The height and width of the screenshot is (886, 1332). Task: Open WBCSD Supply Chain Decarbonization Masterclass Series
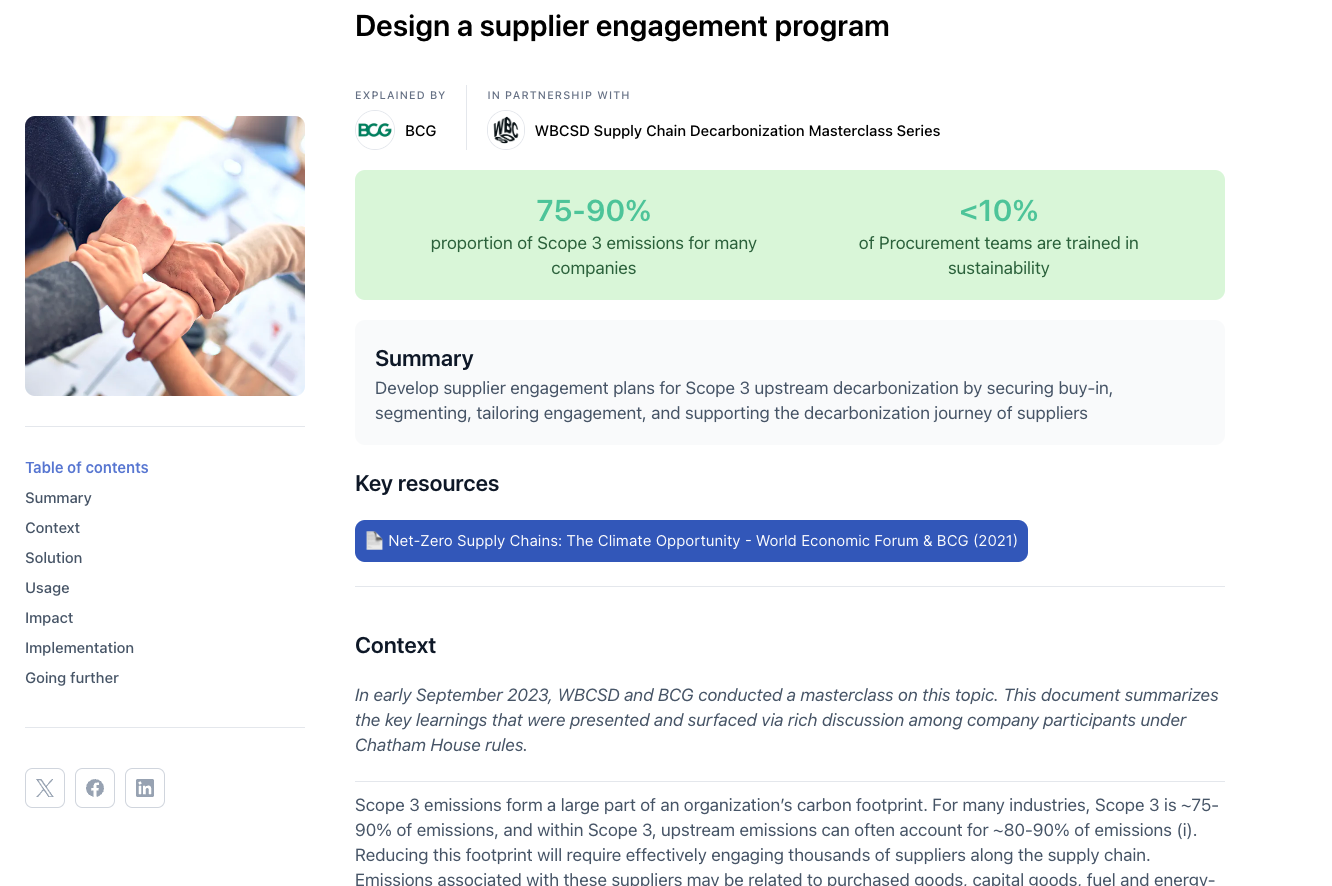[737, 131]
